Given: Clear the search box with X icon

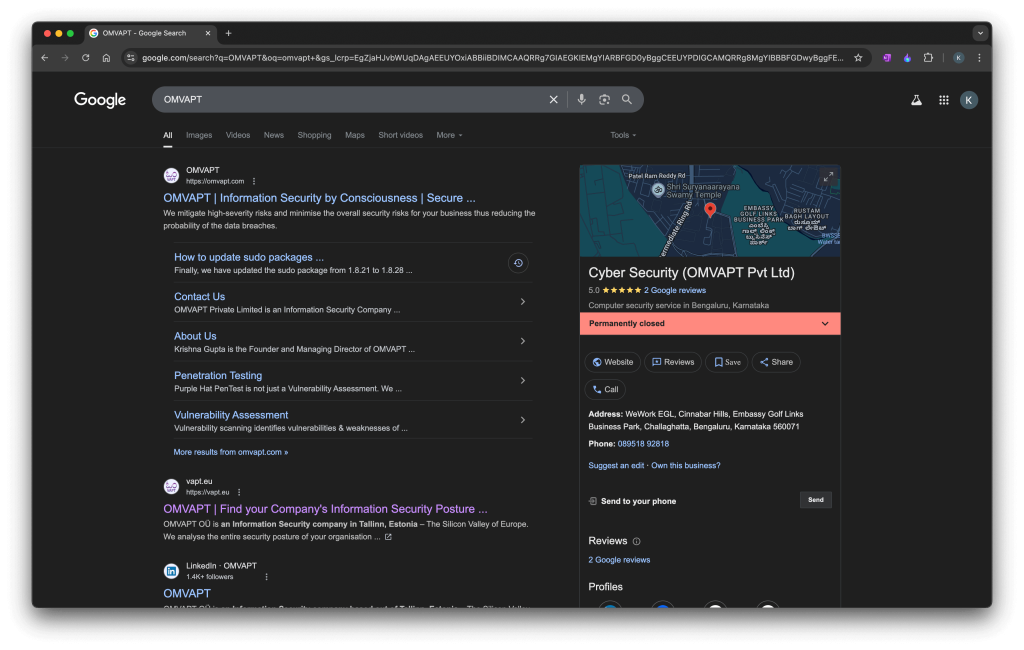Looking at the screenshot, I should tap(553, 99).
